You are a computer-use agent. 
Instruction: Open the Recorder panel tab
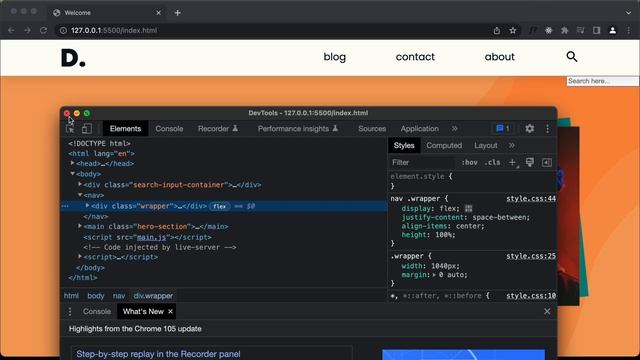point(218,129)
